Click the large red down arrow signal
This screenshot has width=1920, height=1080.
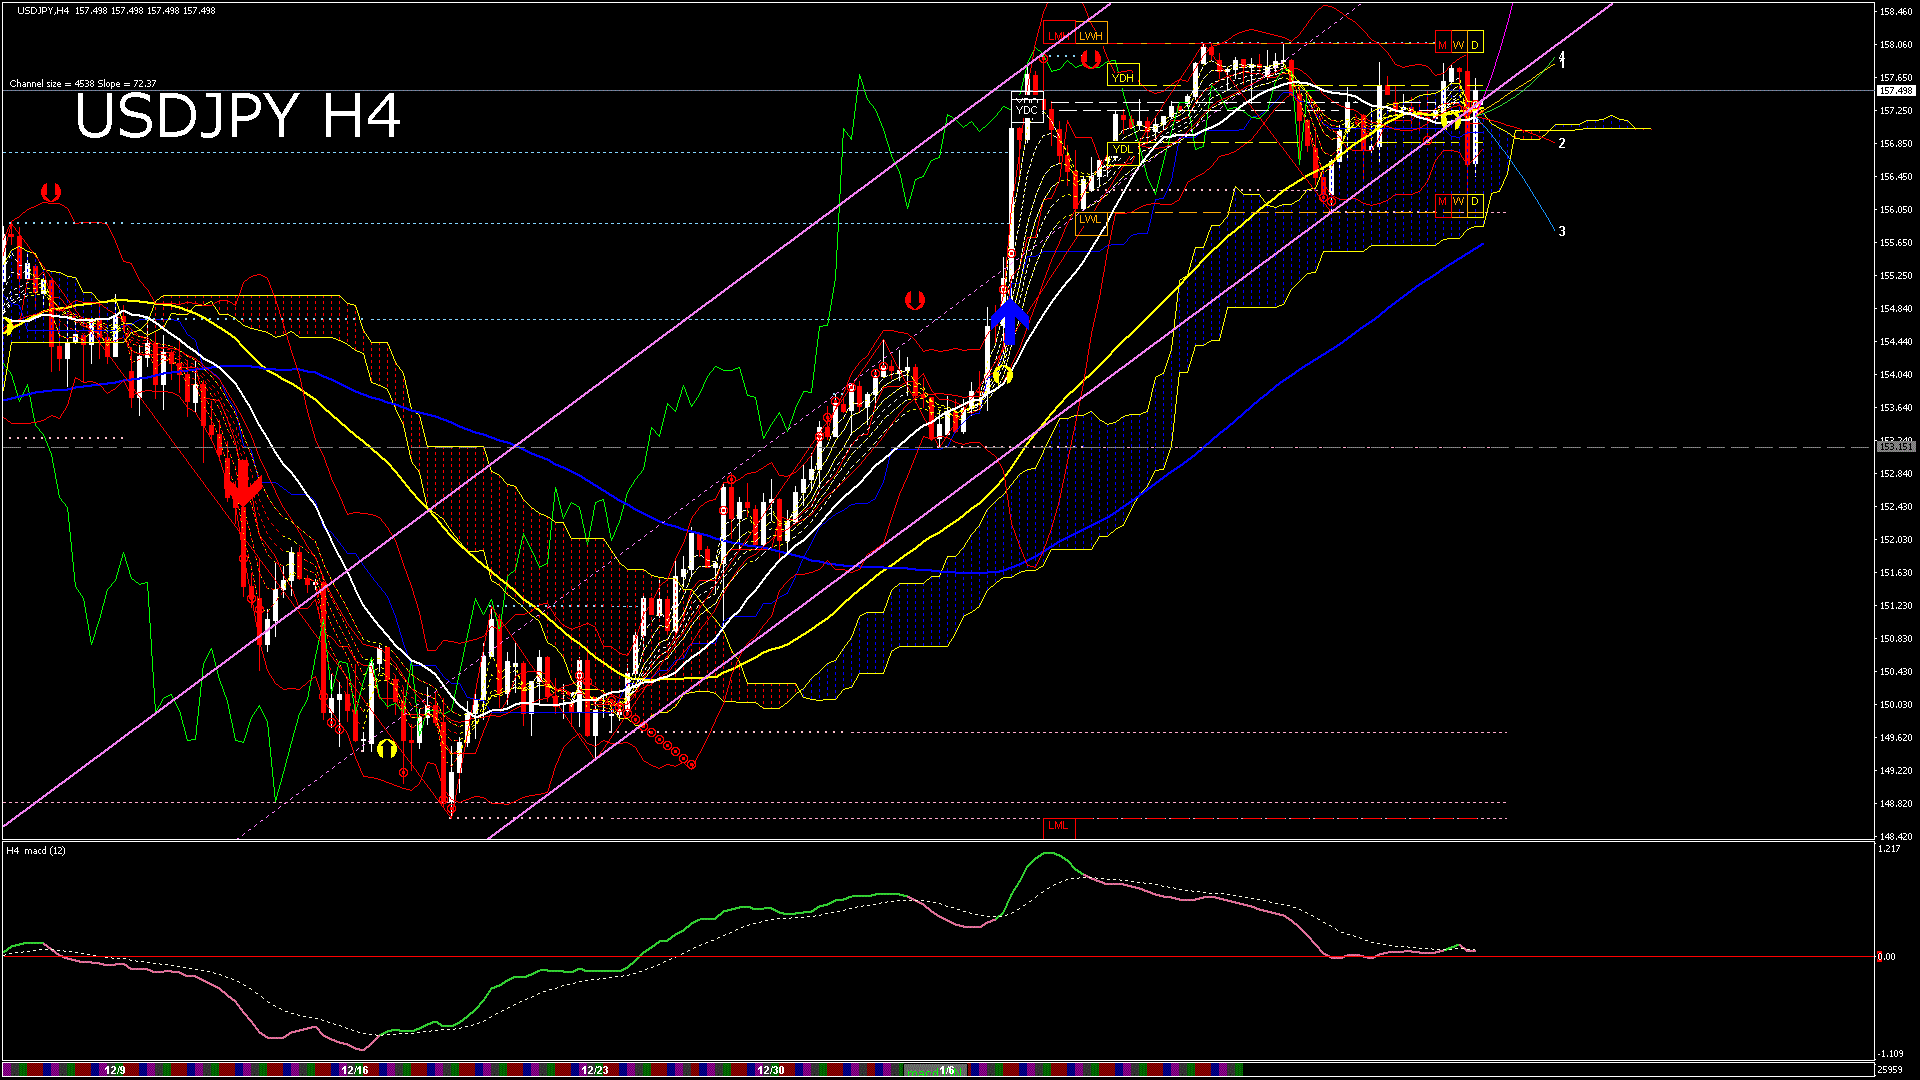(242, 485)
